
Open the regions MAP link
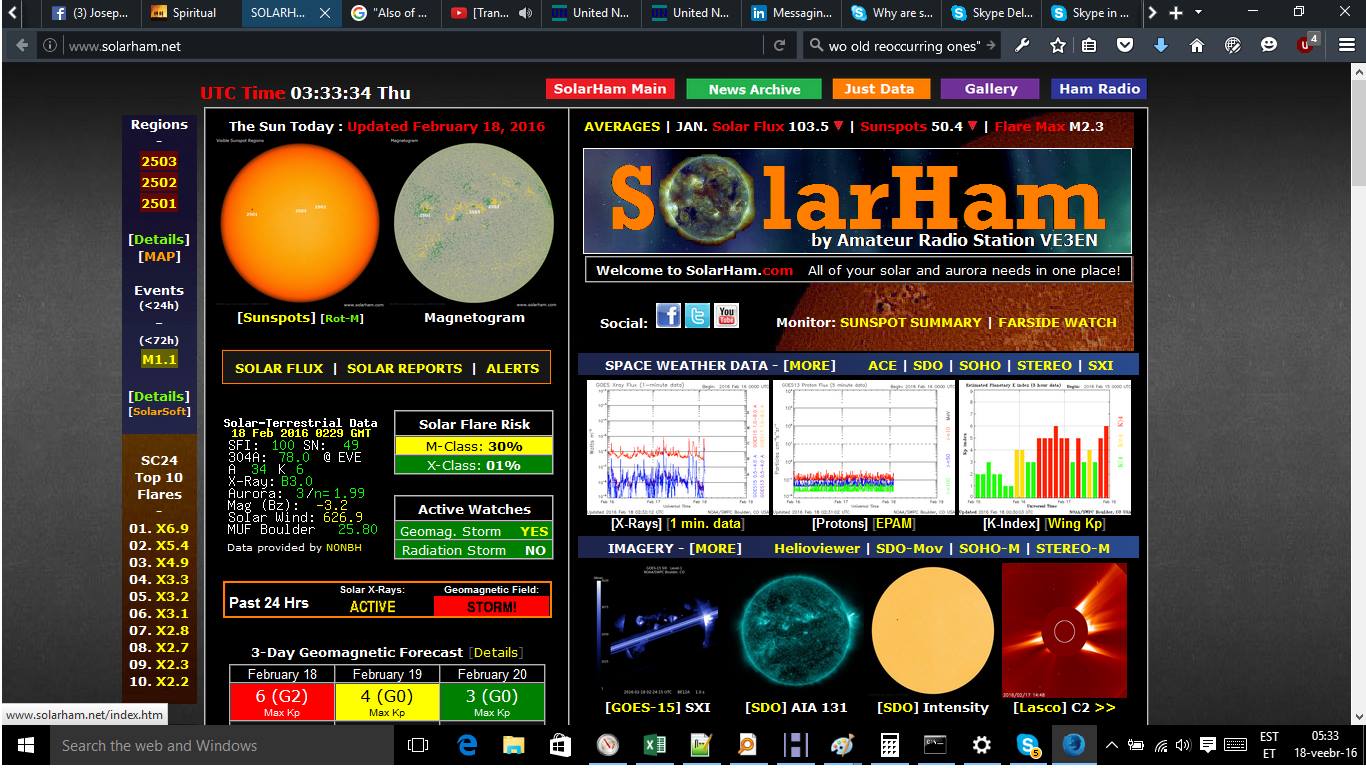pyautogui.click(x=159, y=256)
